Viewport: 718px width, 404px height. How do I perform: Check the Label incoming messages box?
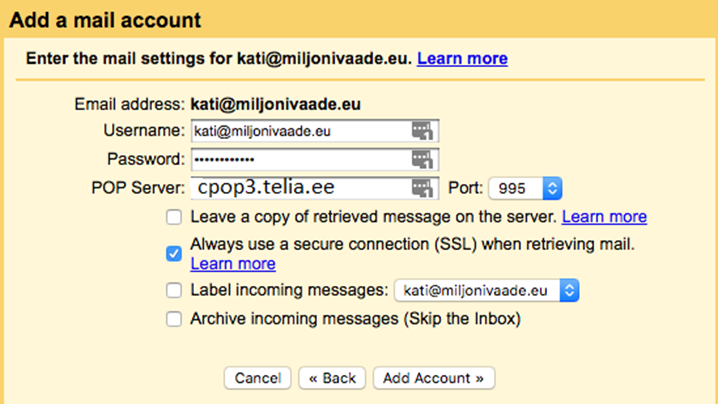click(x=174, y=290)
